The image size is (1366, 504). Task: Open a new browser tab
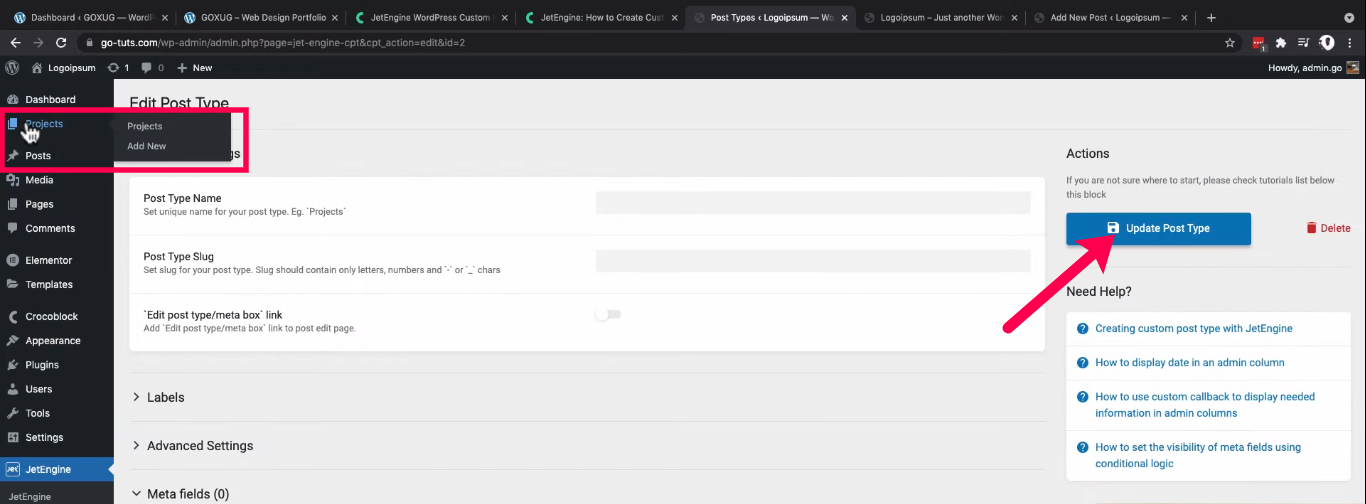[1211, 17]
